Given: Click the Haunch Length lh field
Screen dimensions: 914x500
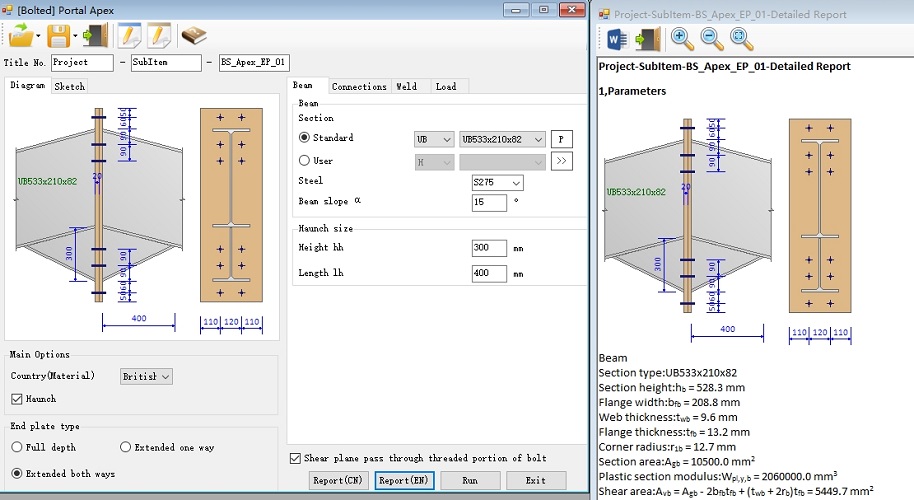Looking at the screenshot, I should click(x=489, y=273).
